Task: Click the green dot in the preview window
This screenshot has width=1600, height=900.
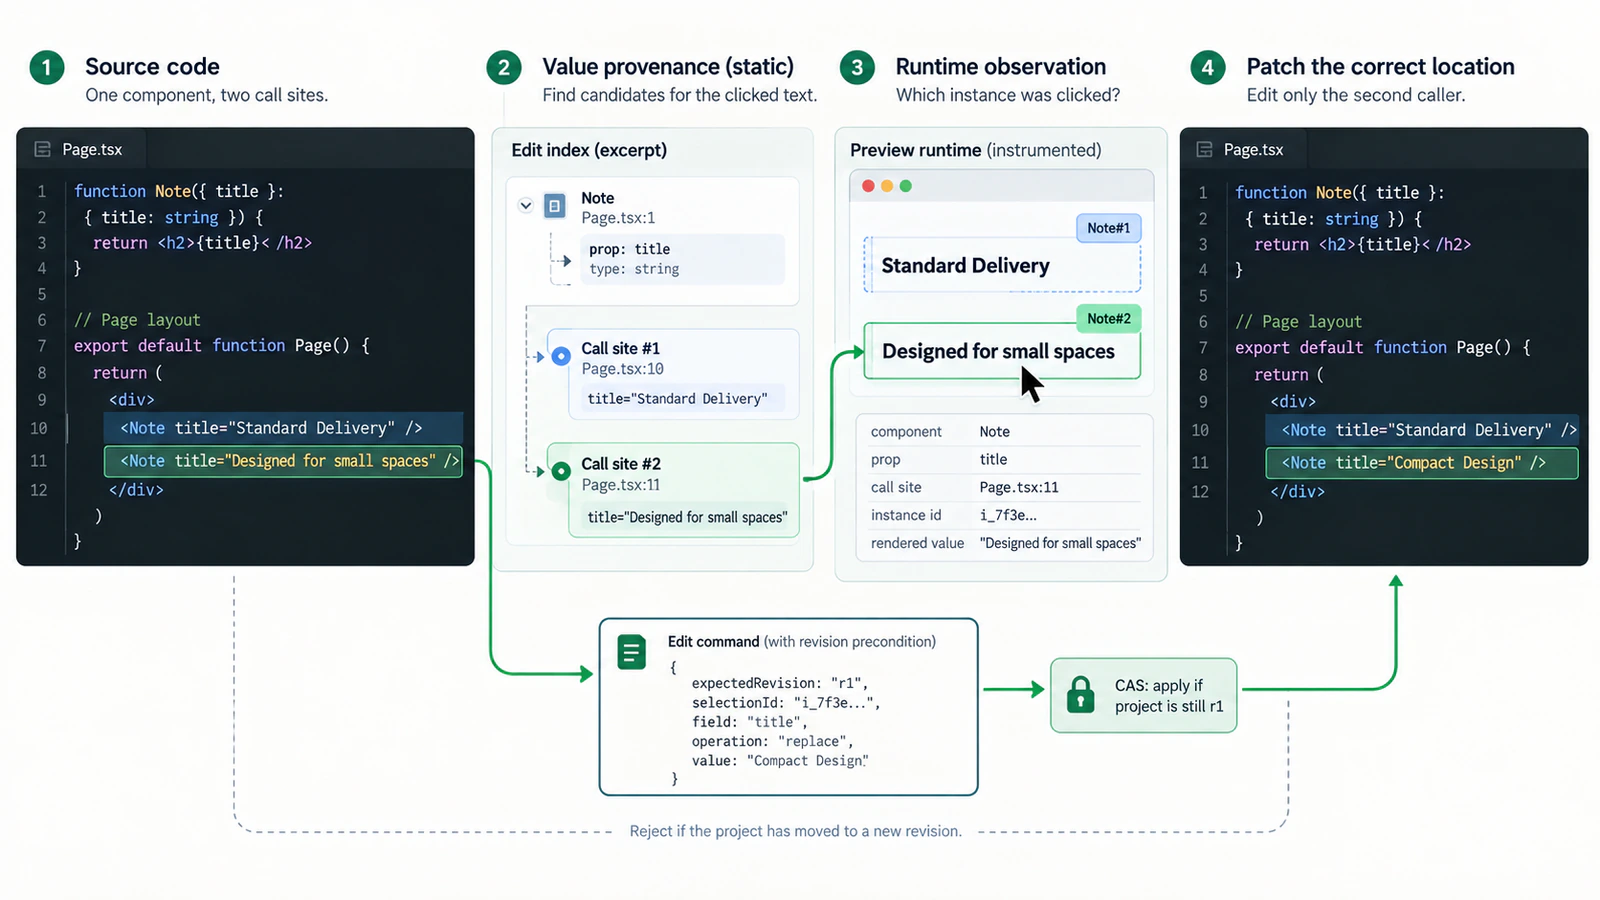Action: click(x=906, y=186)
